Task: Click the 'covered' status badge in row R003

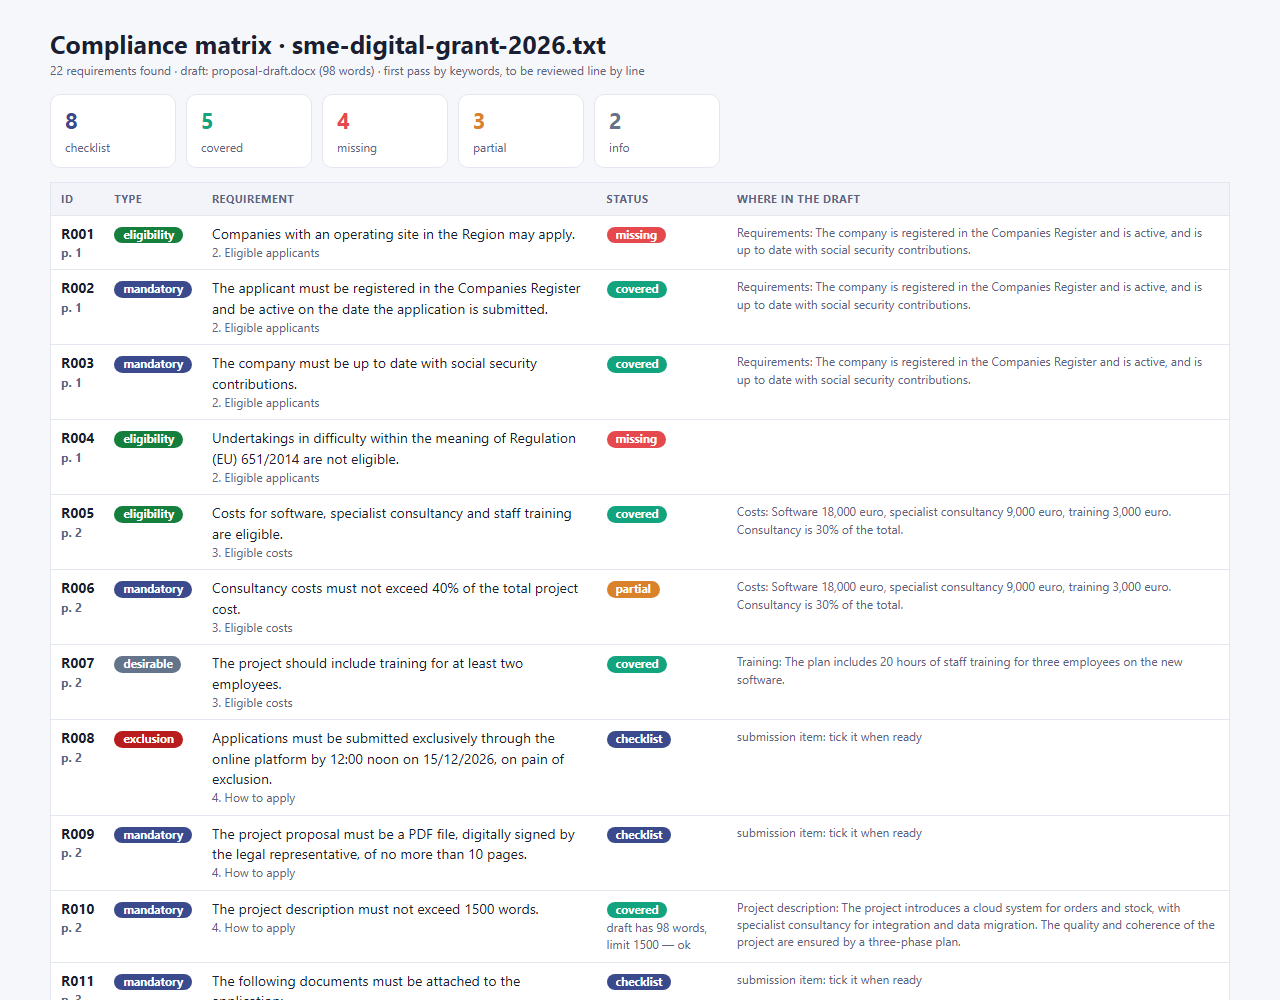Action: coord(637,364)
